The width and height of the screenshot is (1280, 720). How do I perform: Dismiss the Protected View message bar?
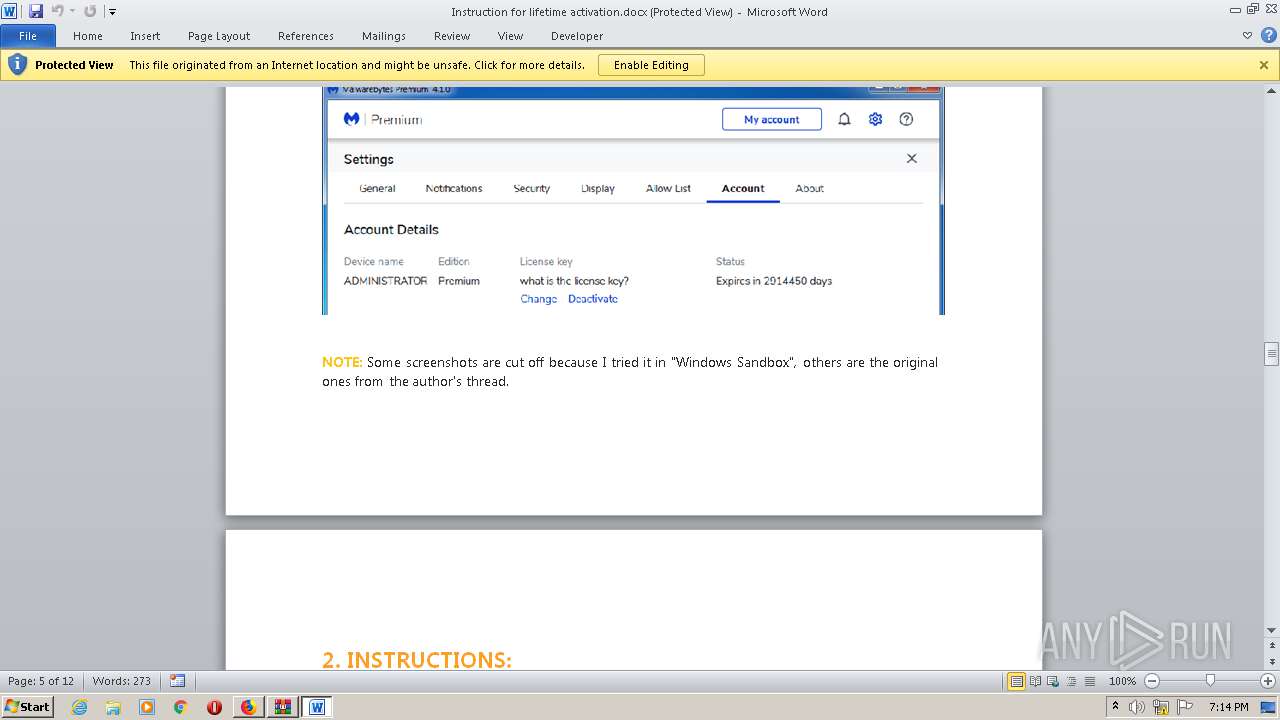(1264, 65)
